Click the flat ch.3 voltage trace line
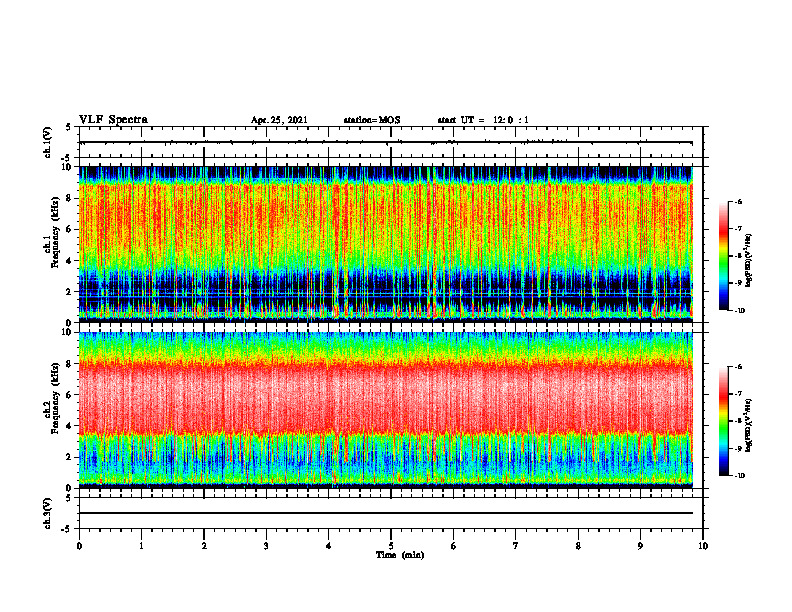Screen dimensions: 792x612 [x=386, y=513]
